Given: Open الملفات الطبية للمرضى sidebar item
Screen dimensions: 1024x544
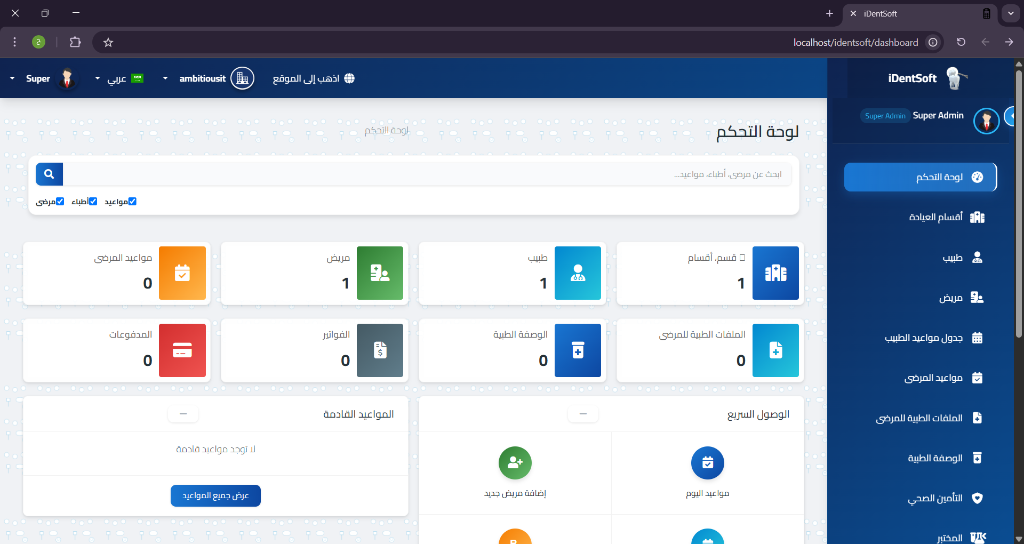Looking at the screenshot, I should (x=920, y=418).
